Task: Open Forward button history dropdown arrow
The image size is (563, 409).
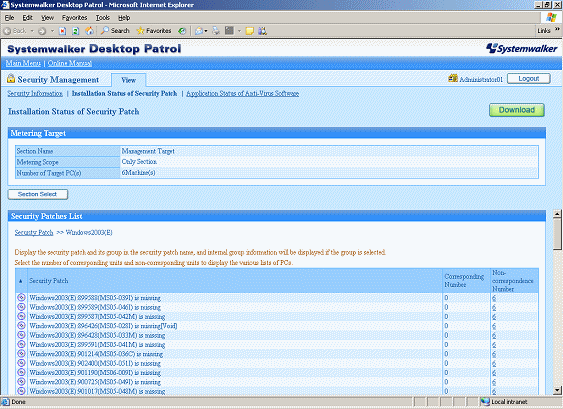Action: [x=52, y=31]
